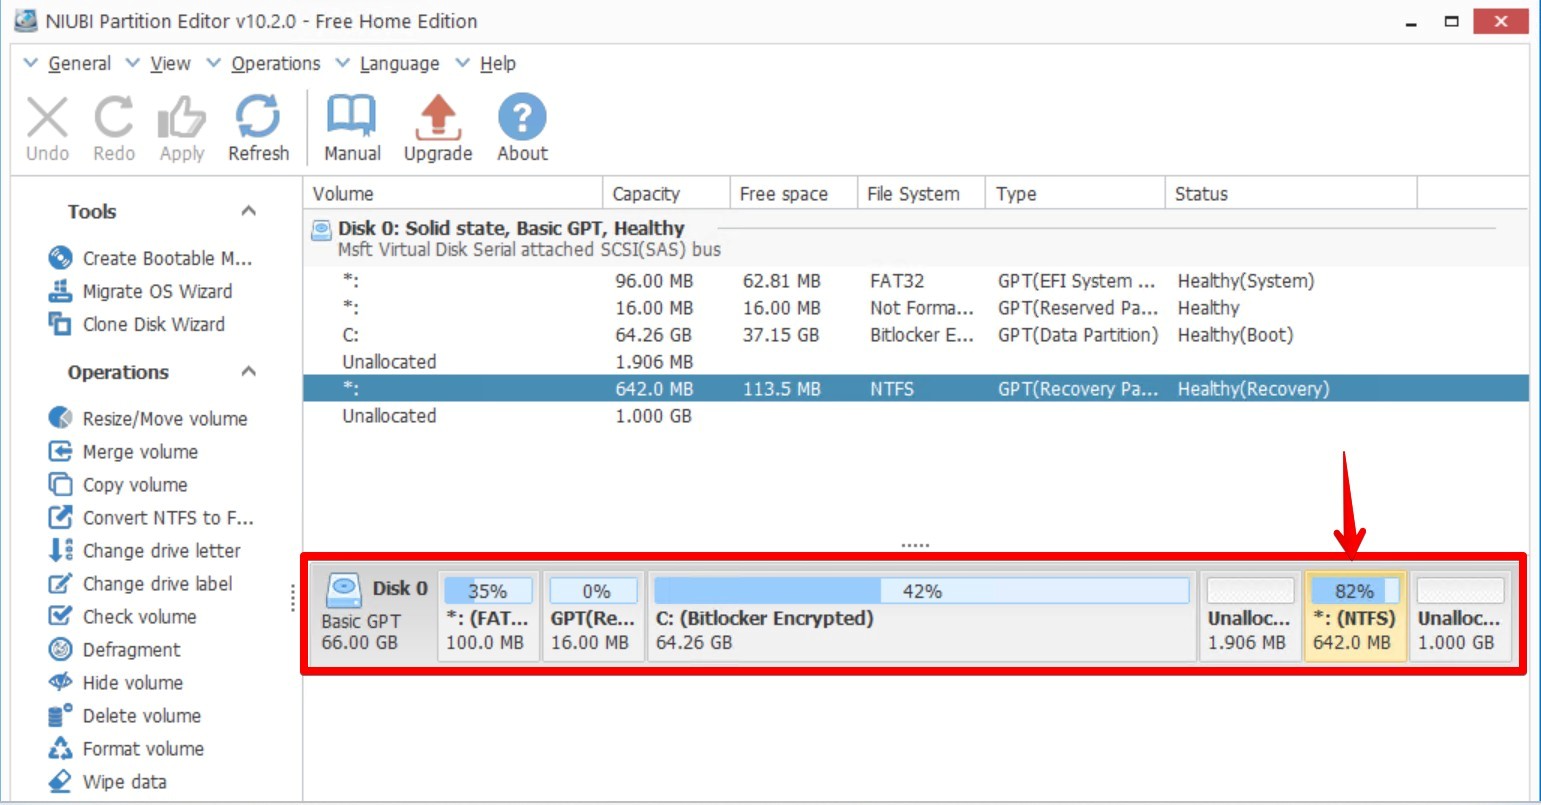The width and height of the screenshot is (1541, 805).
Task: Sort by Free space column header
Action: [794, 194]
